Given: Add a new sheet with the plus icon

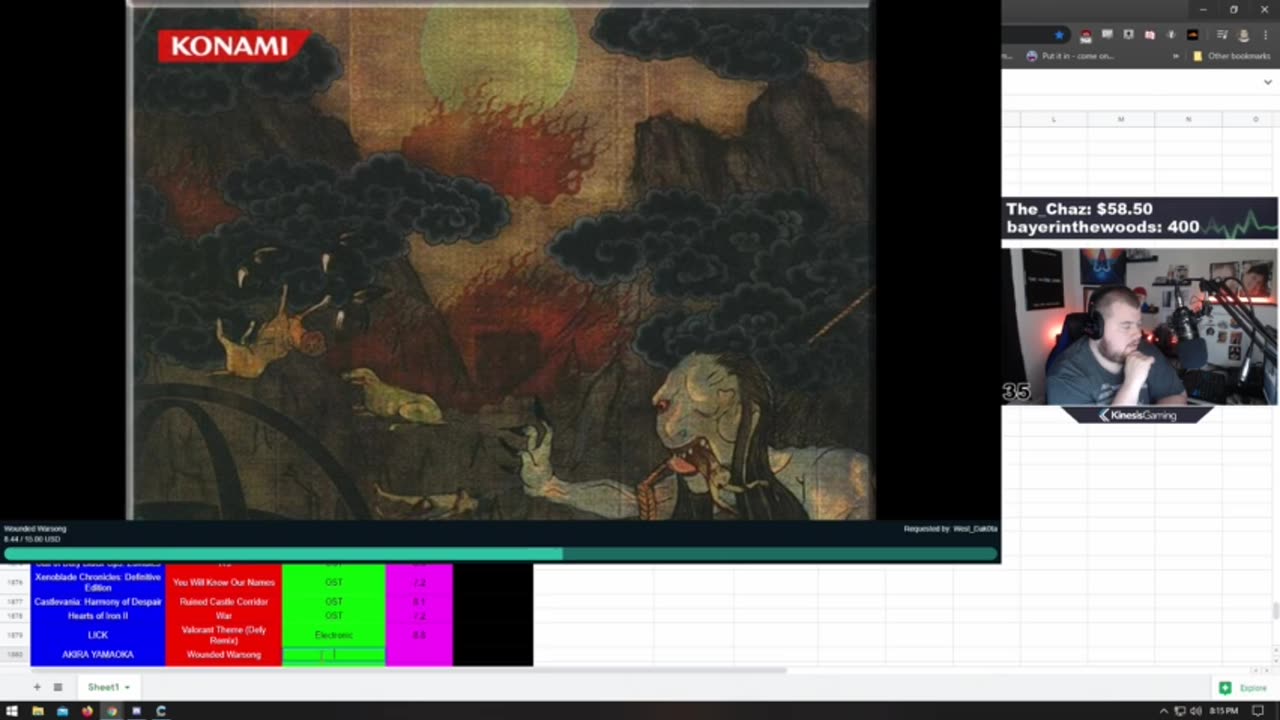Looking at the screenshot, I should point(37,687).
